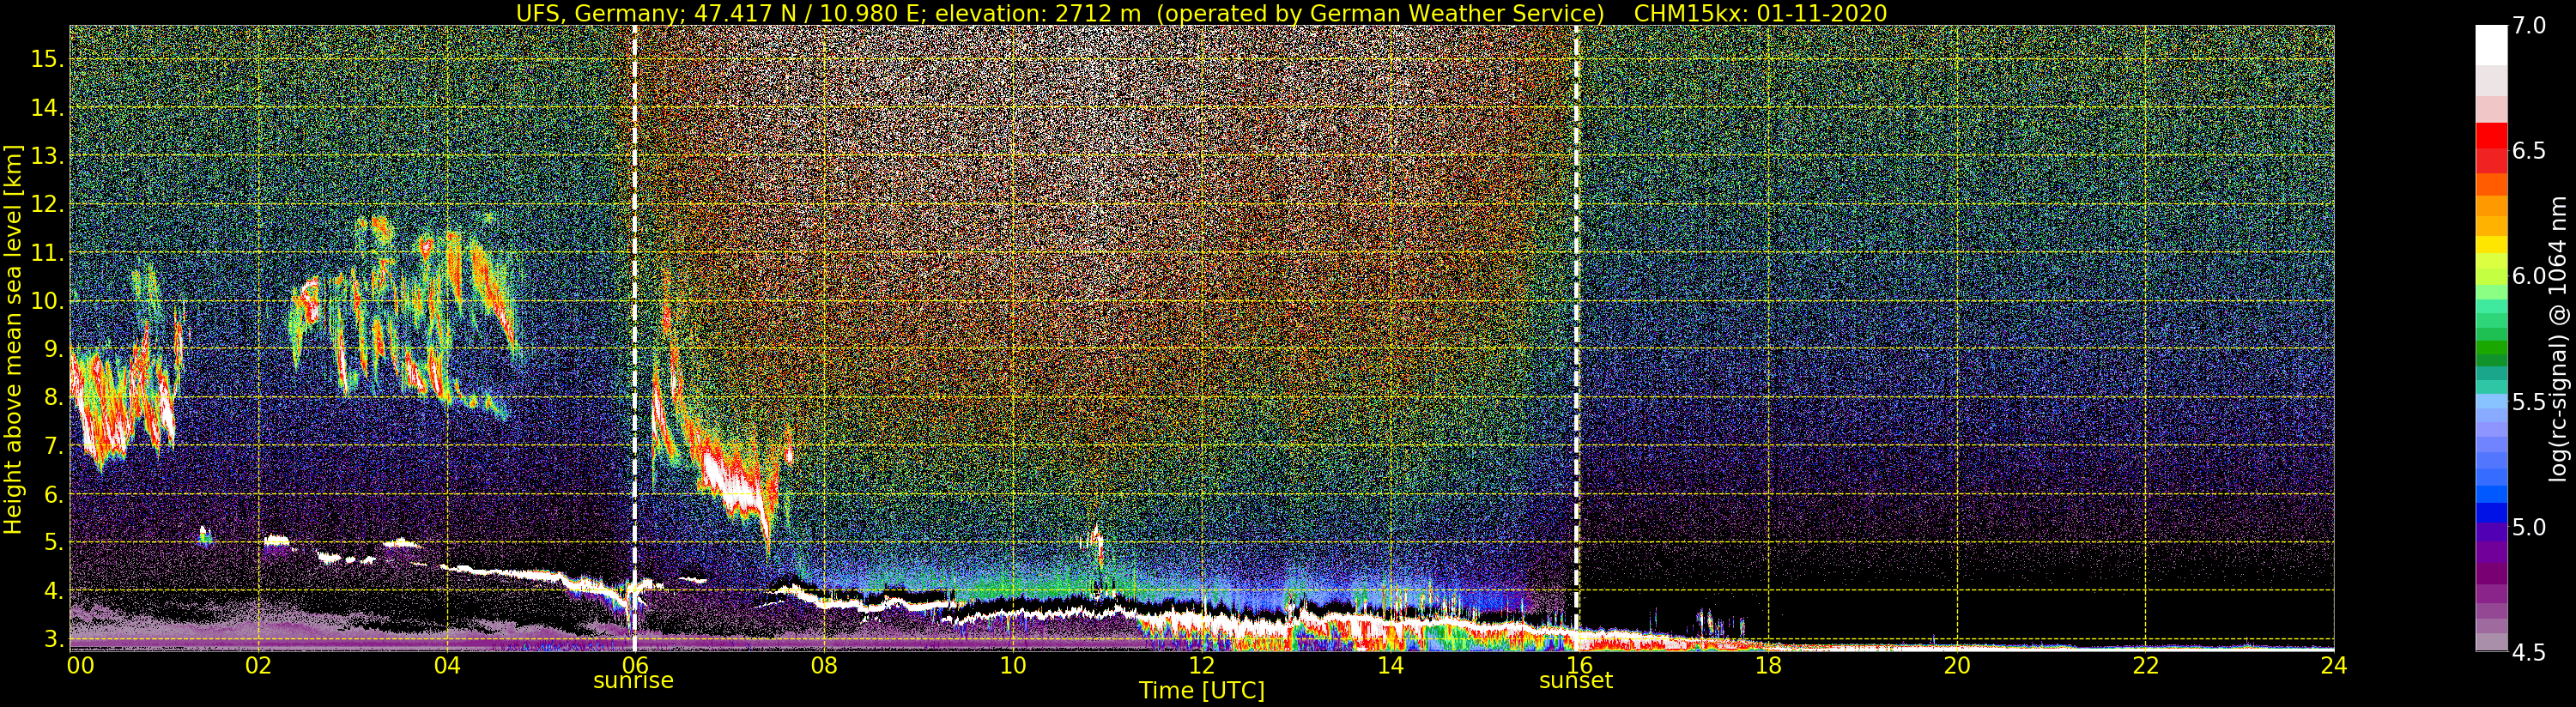Click the '12.' height axis tick label
Screen dimensions: 2576x707
[46, 204]
